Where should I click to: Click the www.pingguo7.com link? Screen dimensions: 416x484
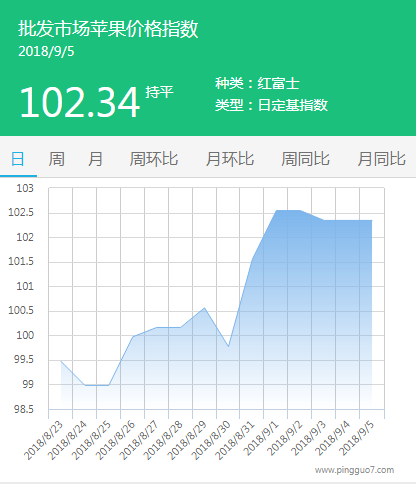[x=354, y=470]
